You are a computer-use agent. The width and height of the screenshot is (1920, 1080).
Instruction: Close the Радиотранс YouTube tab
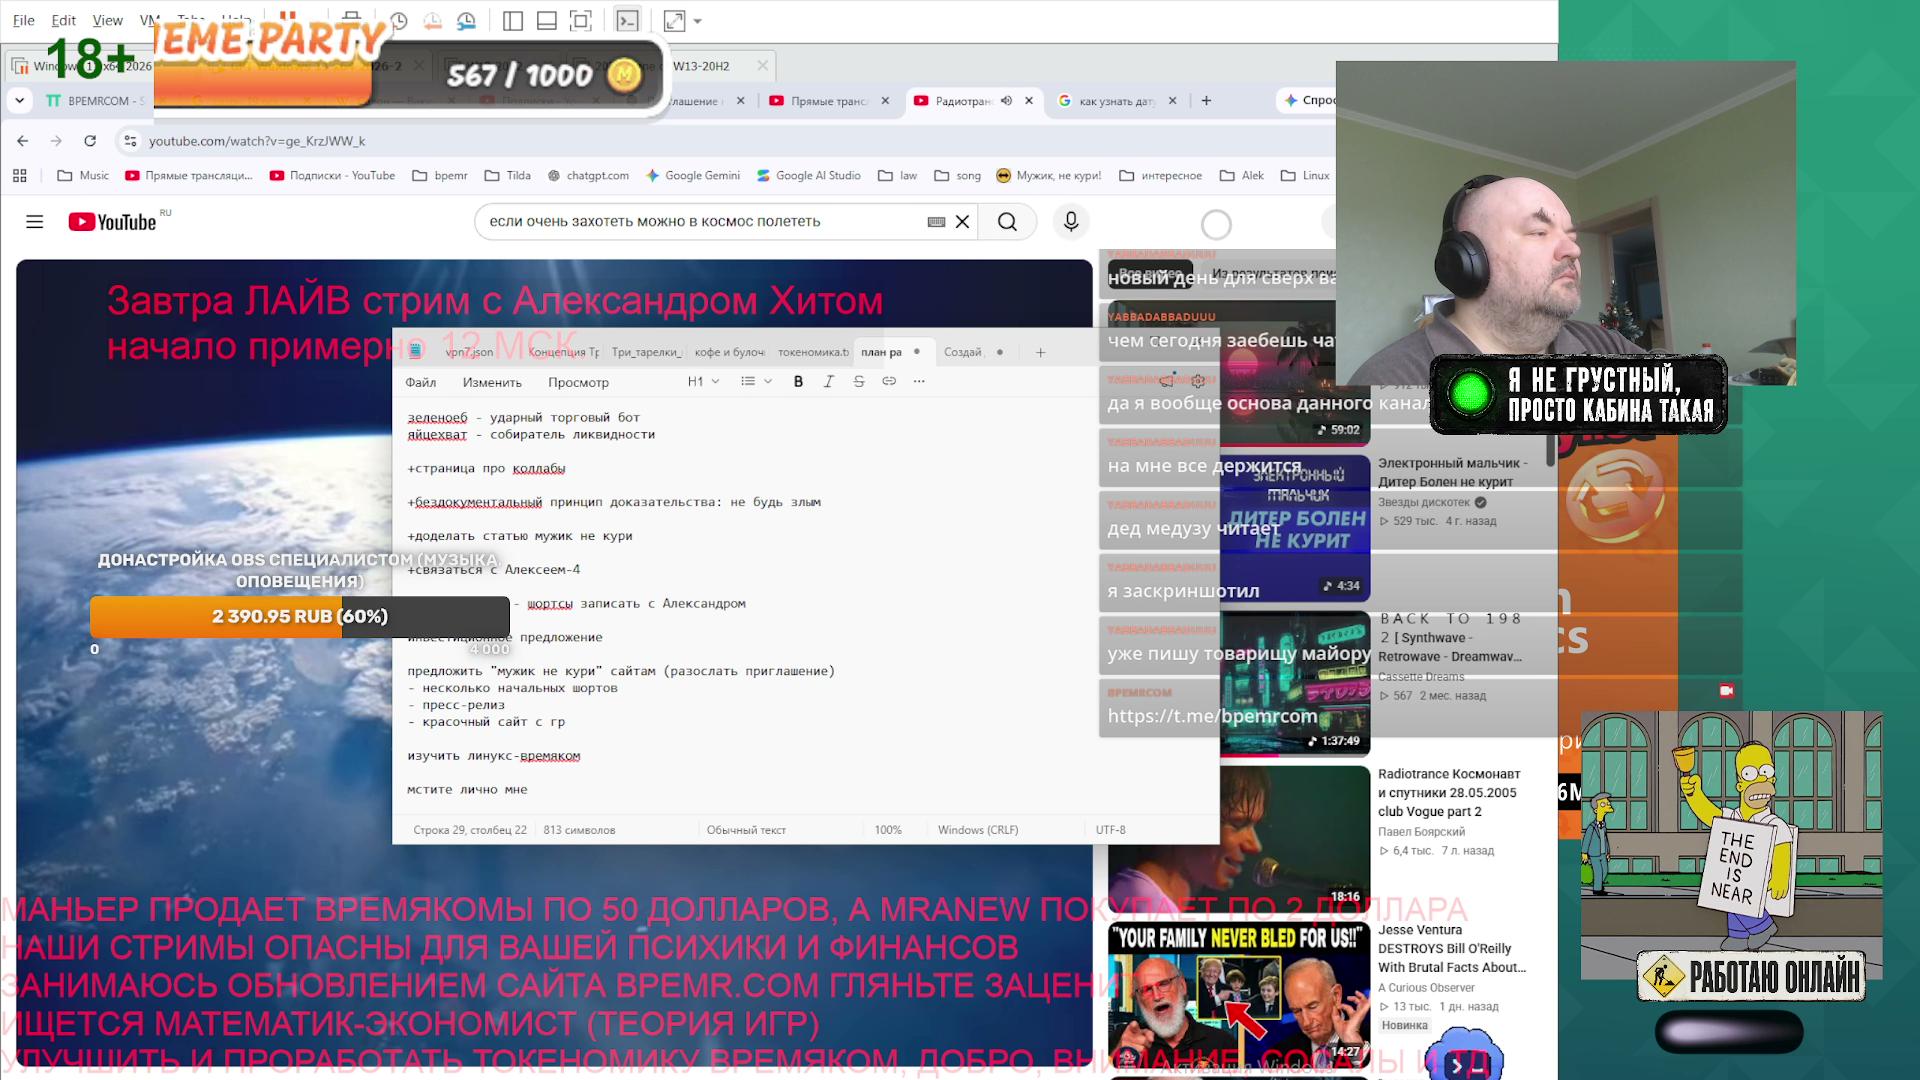tap(1029, 101)
